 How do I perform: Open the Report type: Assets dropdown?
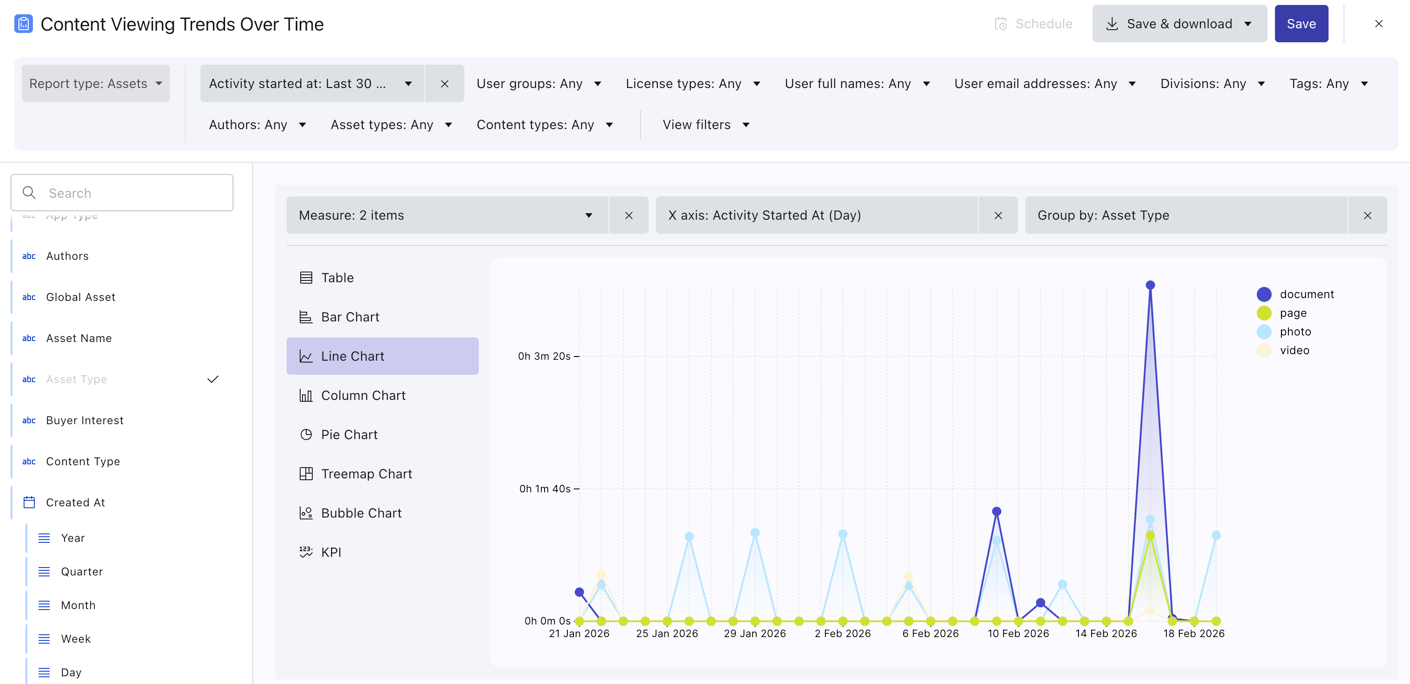tap(96, 84)
